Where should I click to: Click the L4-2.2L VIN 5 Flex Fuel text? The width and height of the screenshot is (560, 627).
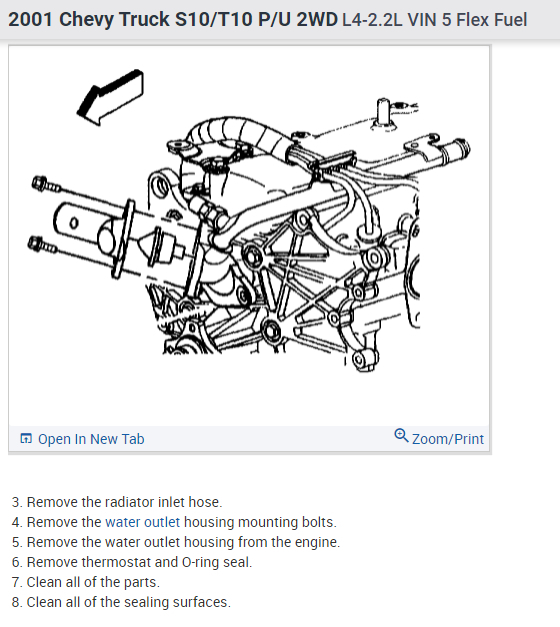(435, 20)
